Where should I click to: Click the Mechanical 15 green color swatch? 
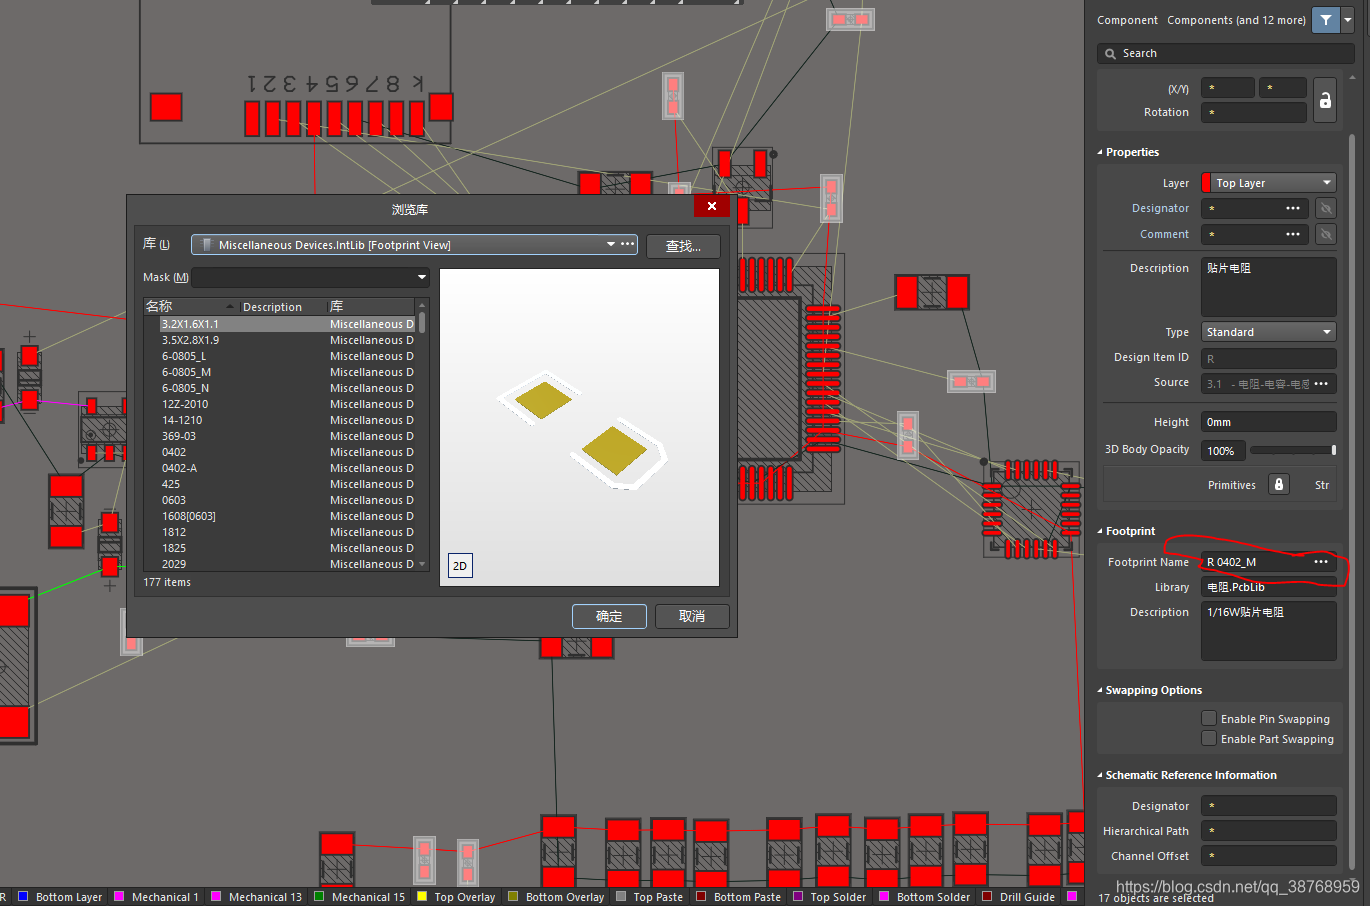(319, 896)
